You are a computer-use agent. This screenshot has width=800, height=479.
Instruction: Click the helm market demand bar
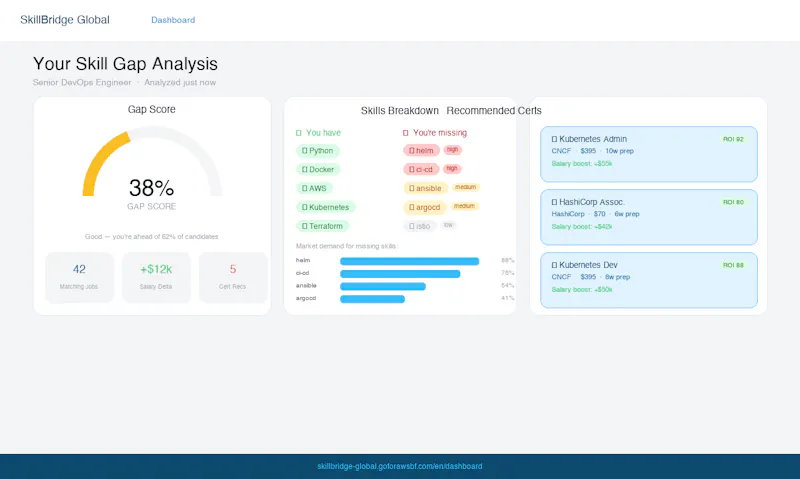pyautogui.click(x=410, y=261)
